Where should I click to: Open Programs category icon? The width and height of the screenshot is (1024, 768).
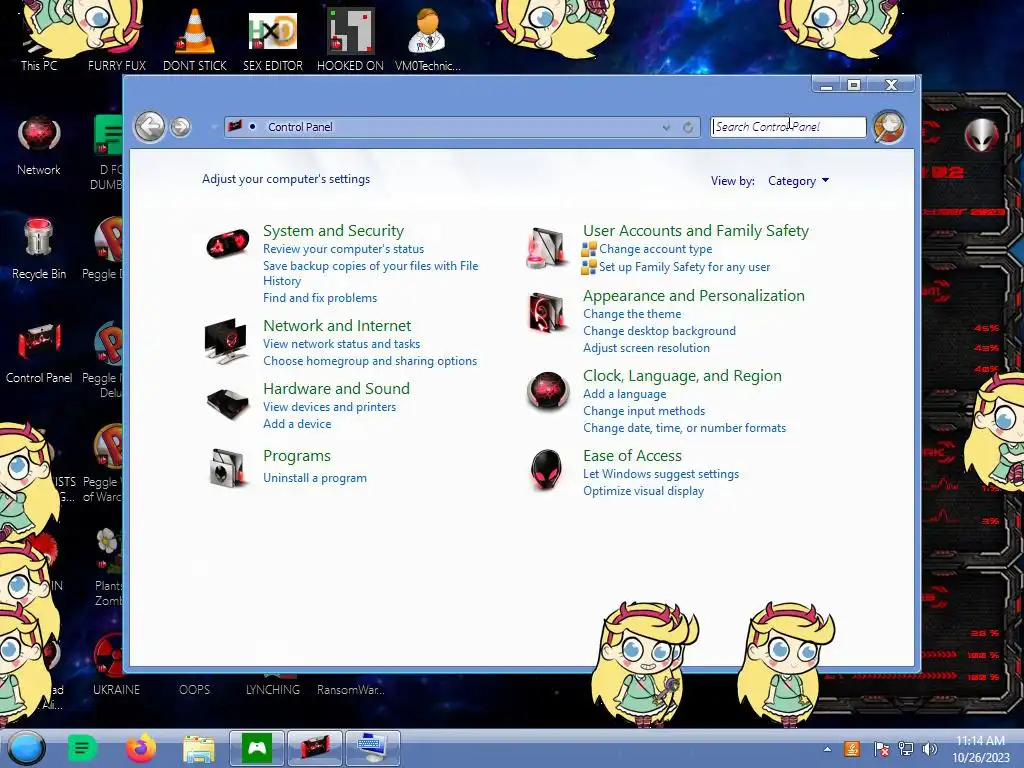pyautogui.click(x=227, y=467)
